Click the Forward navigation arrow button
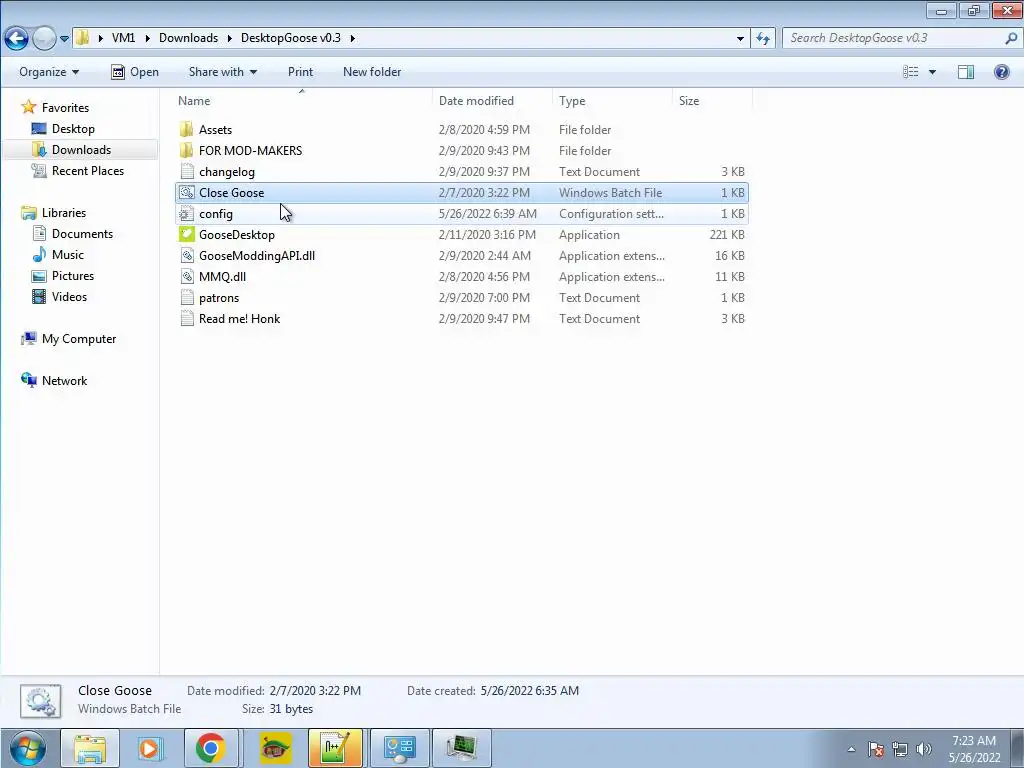Image resolution: width=1024 pixels, height=768 pixels. pyautogui.click(x=44, y=39)
